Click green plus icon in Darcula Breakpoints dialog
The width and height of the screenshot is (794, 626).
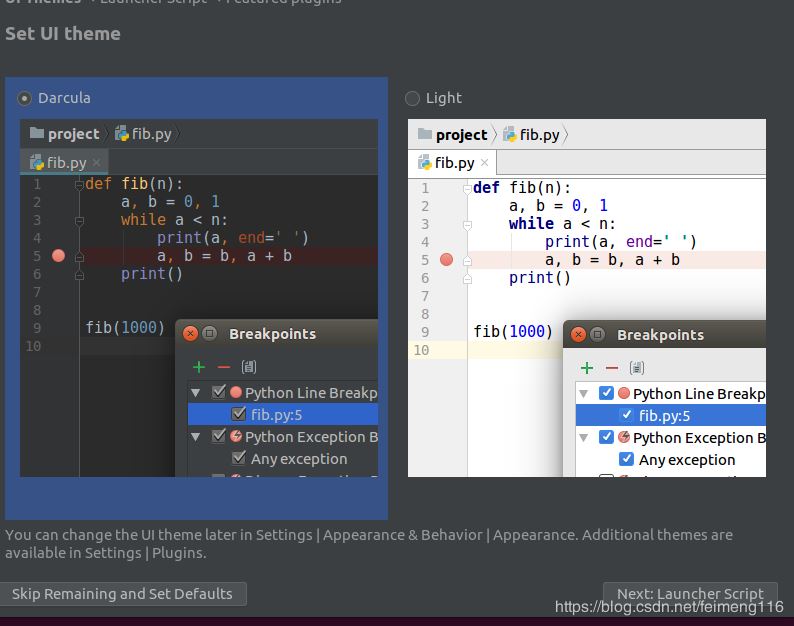(x=199, y=367)
